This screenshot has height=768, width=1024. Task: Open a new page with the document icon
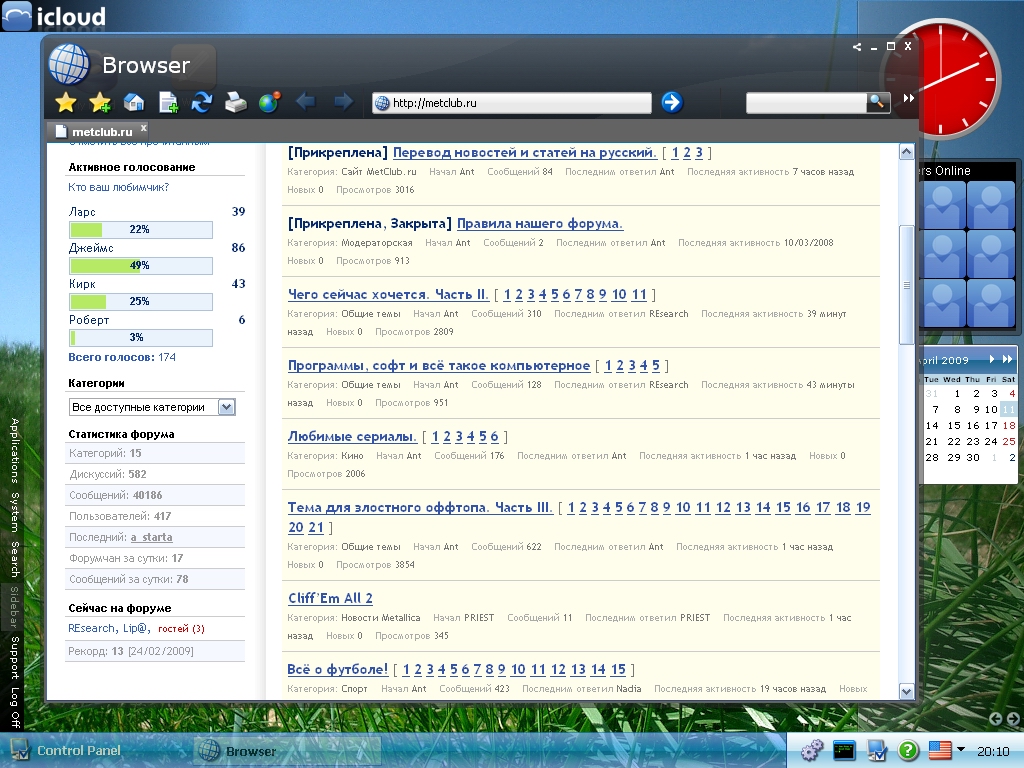(168, 102)
